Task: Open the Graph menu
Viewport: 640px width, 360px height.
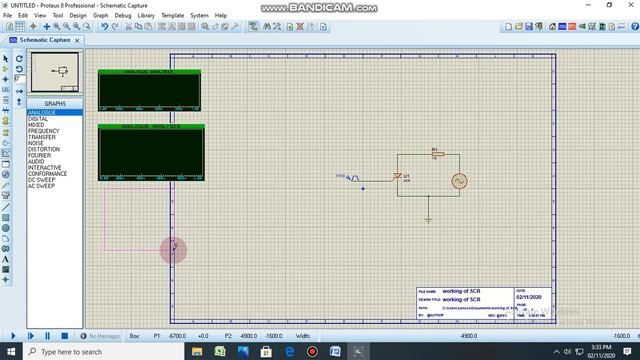Action: tap(100, 16)
